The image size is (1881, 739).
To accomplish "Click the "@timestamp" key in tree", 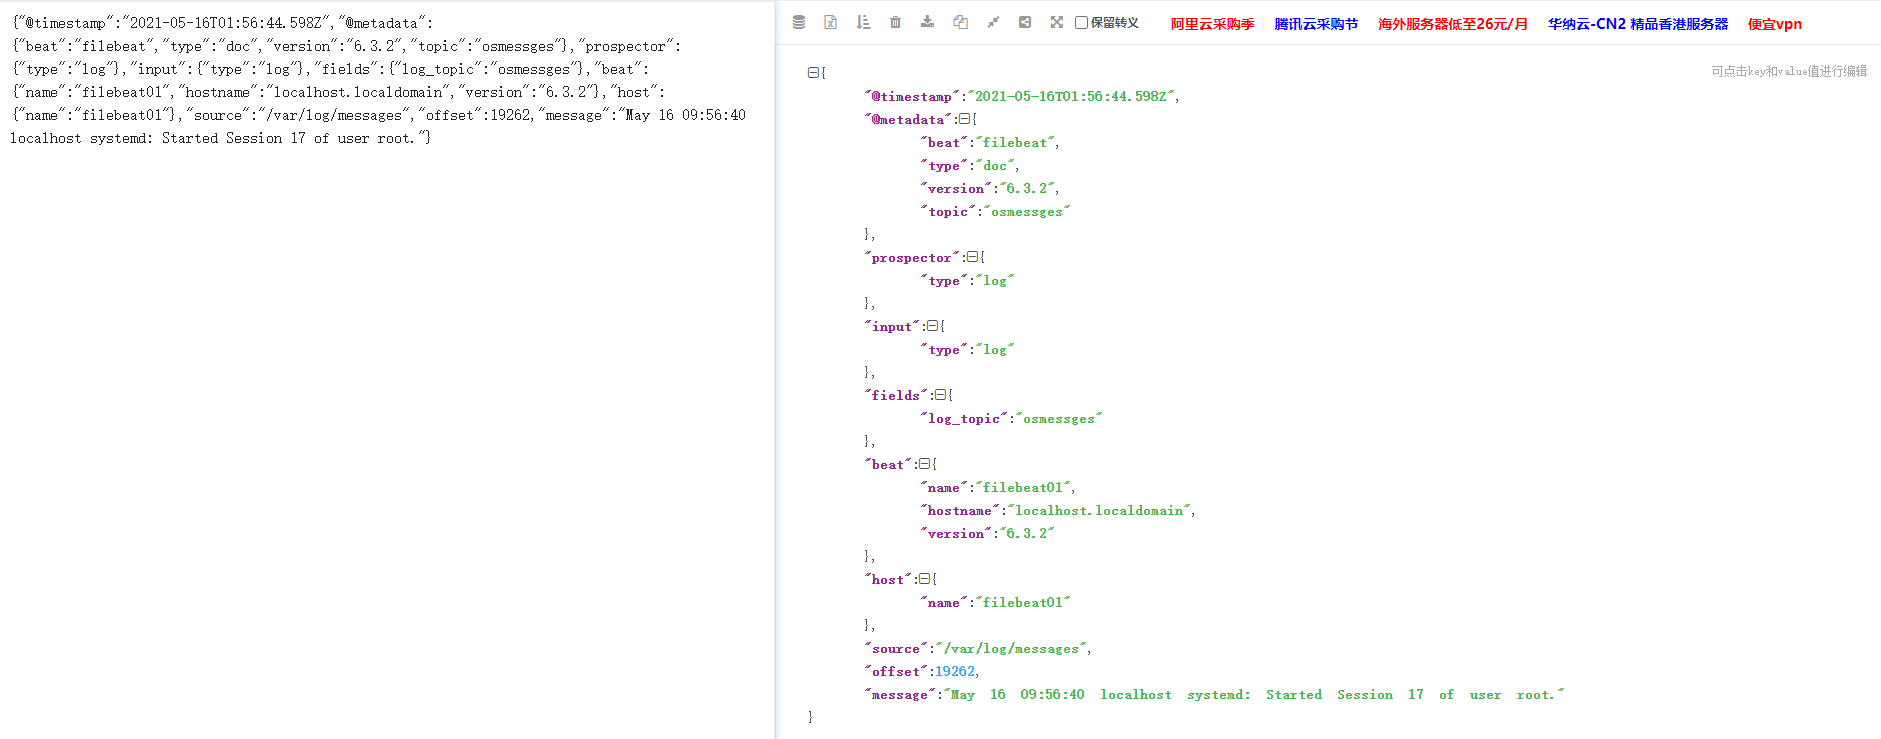I will pyautogui.click(x=912, y=96).
